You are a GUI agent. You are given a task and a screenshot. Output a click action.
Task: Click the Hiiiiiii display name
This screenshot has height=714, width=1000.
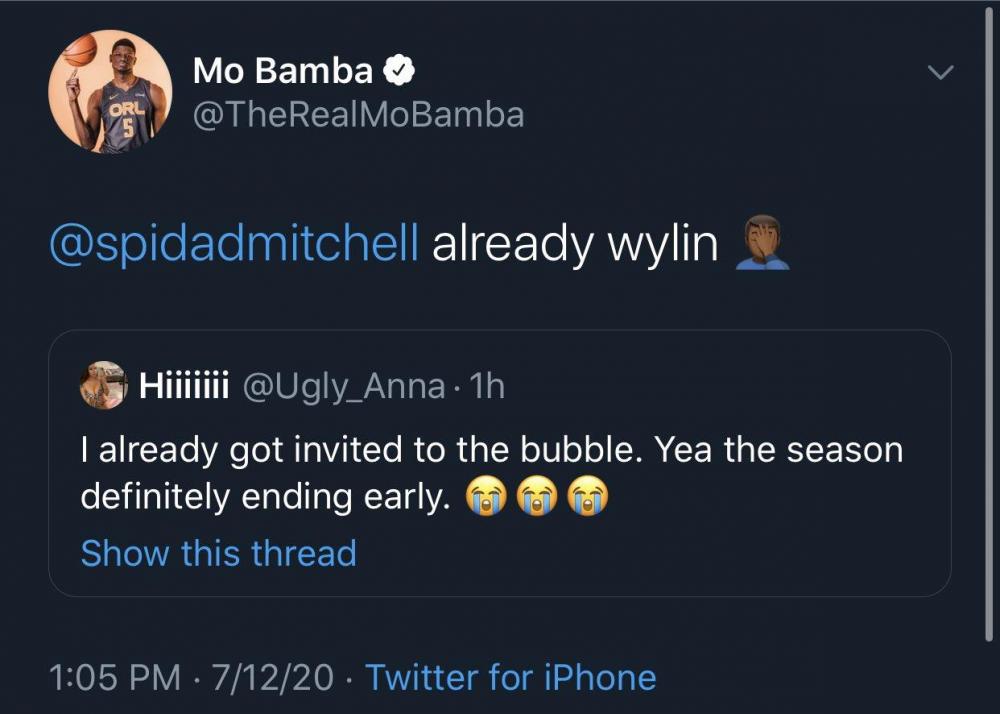[x=185, y=387]
